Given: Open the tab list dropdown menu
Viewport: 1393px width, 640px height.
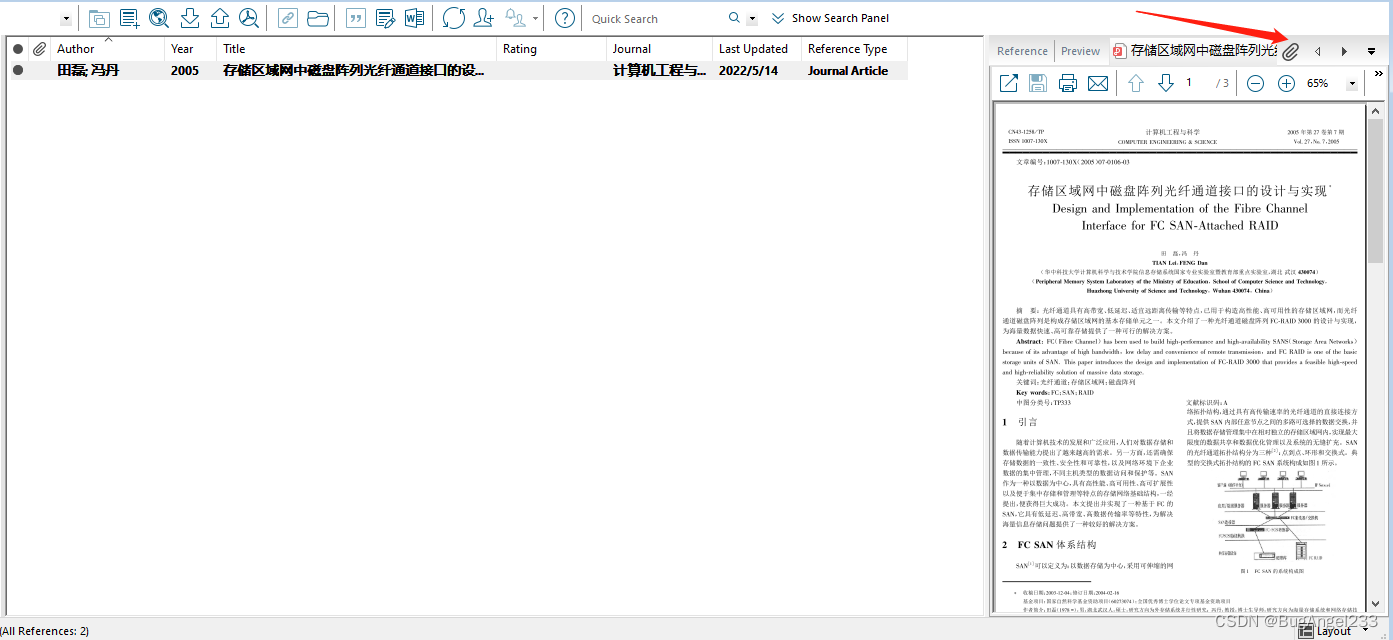Looking at the screenshot, I should pyautogui.click(x=1372, y=51).
